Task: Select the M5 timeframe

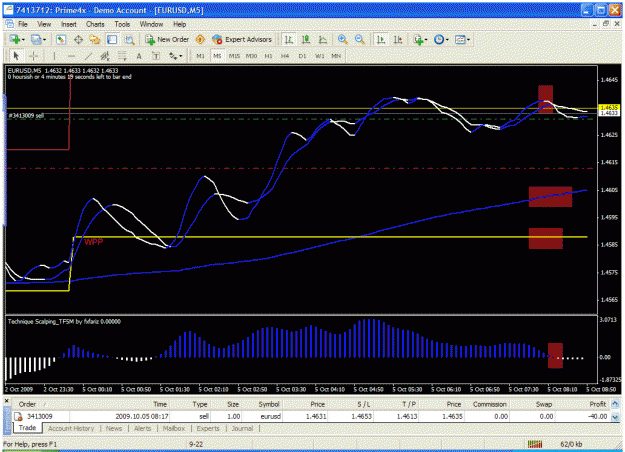Action: tap(217, 56)
